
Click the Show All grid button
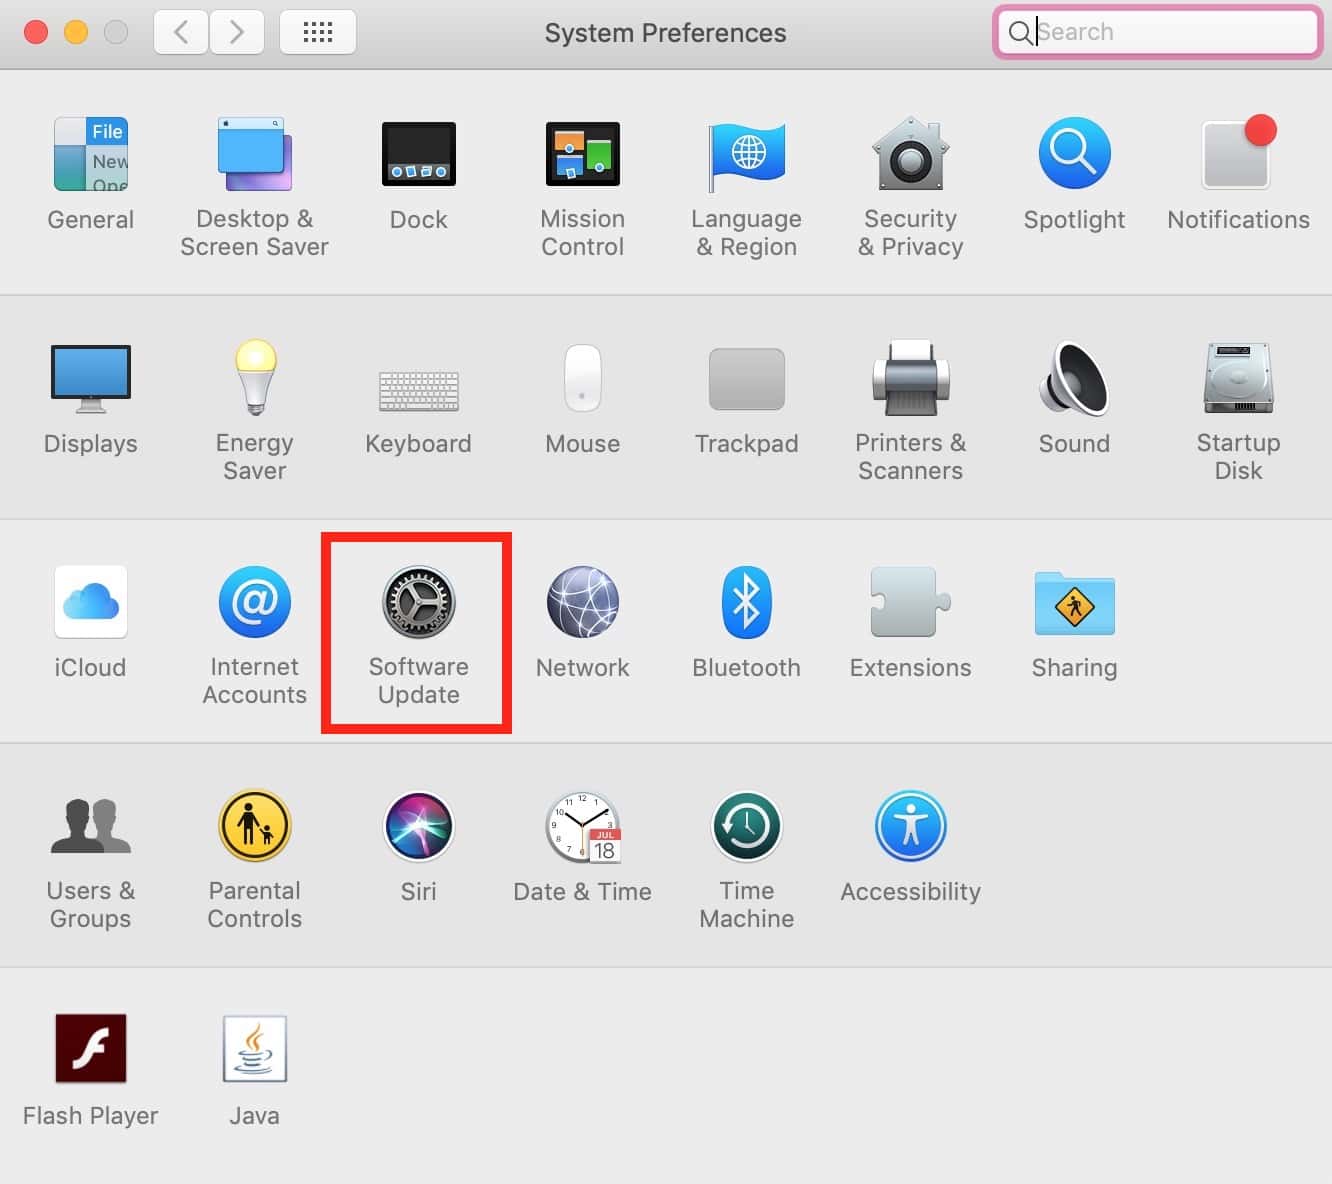pos(317,32)
